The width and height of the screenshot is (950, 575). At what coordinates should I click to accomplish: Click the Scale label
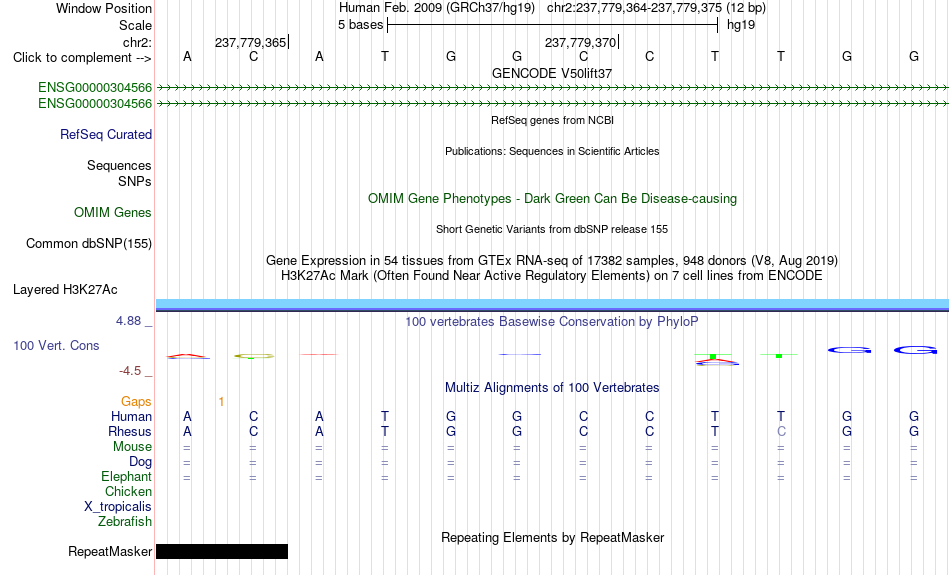tap(136, 25)
